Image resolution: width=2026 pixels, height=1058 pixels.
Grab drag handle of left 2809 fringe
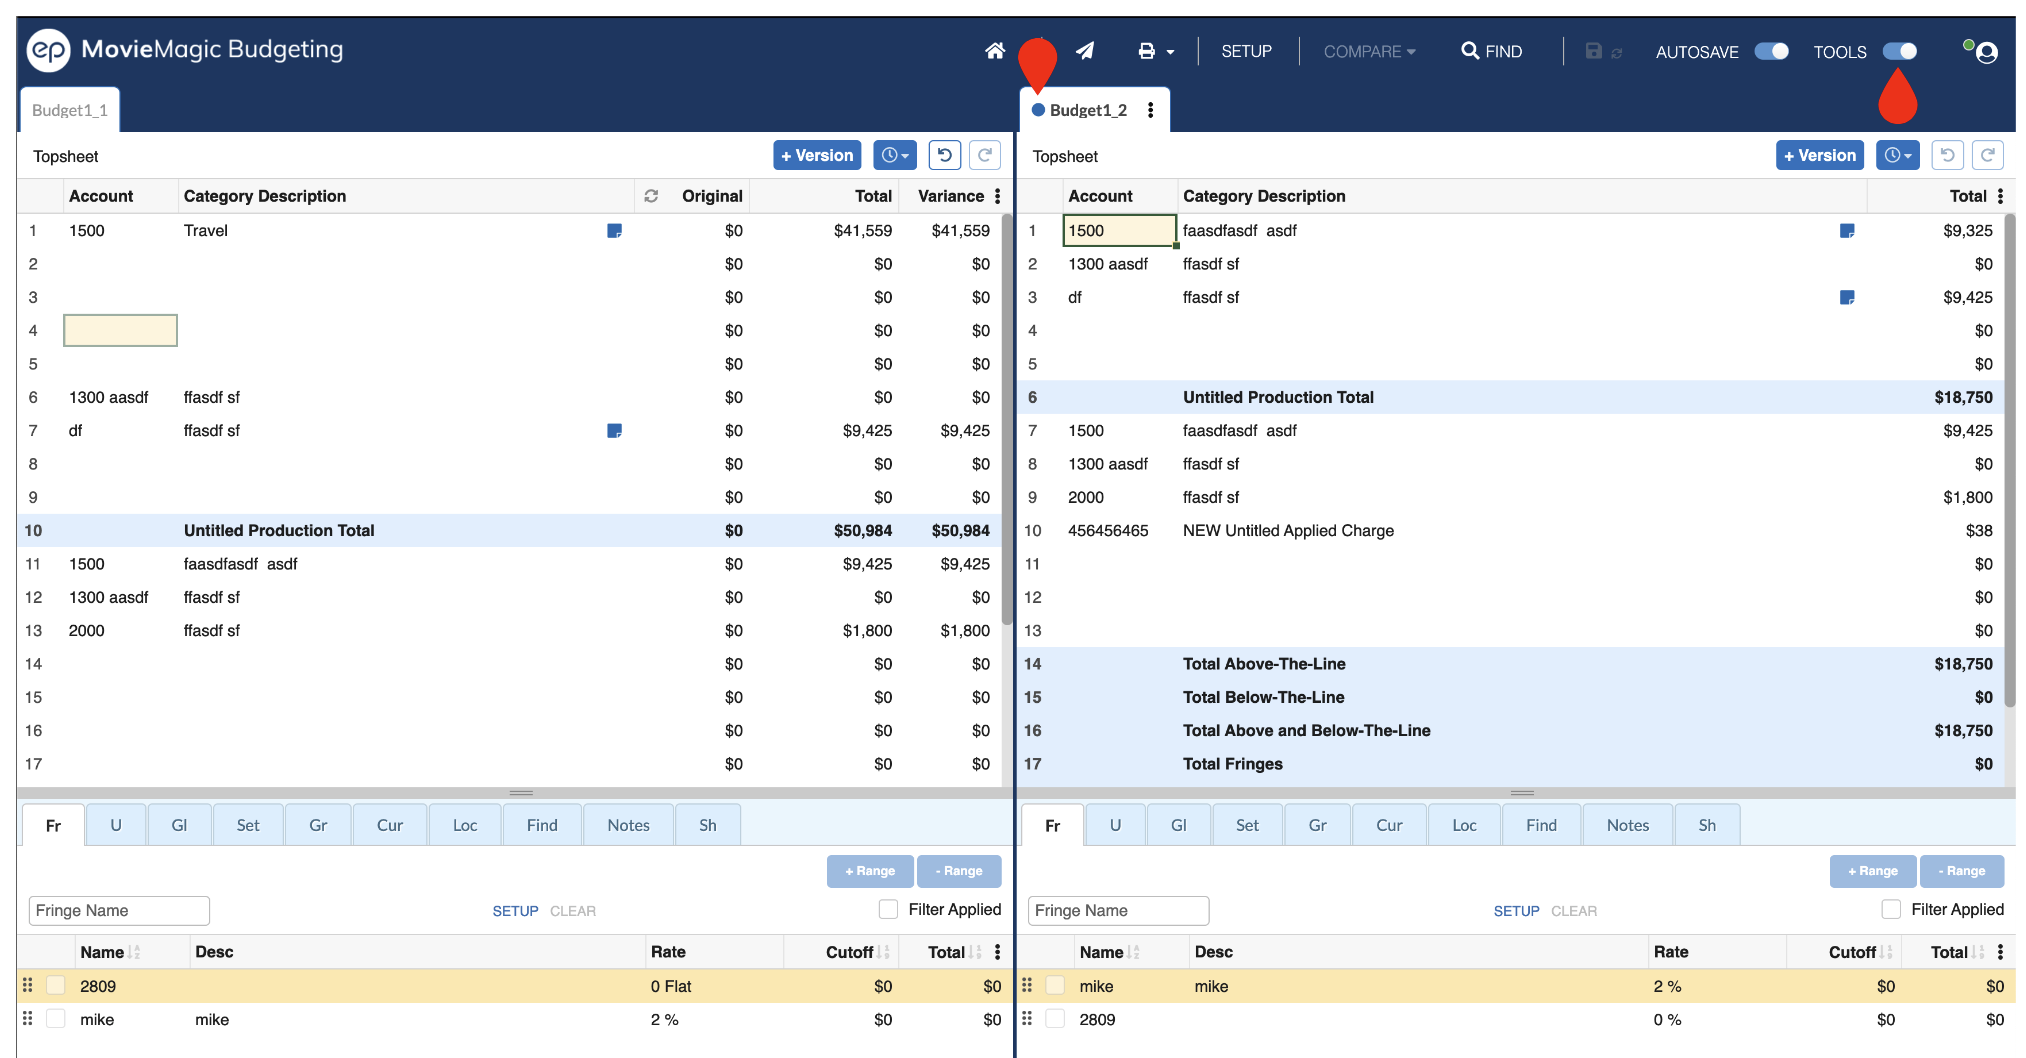(28, 985)
